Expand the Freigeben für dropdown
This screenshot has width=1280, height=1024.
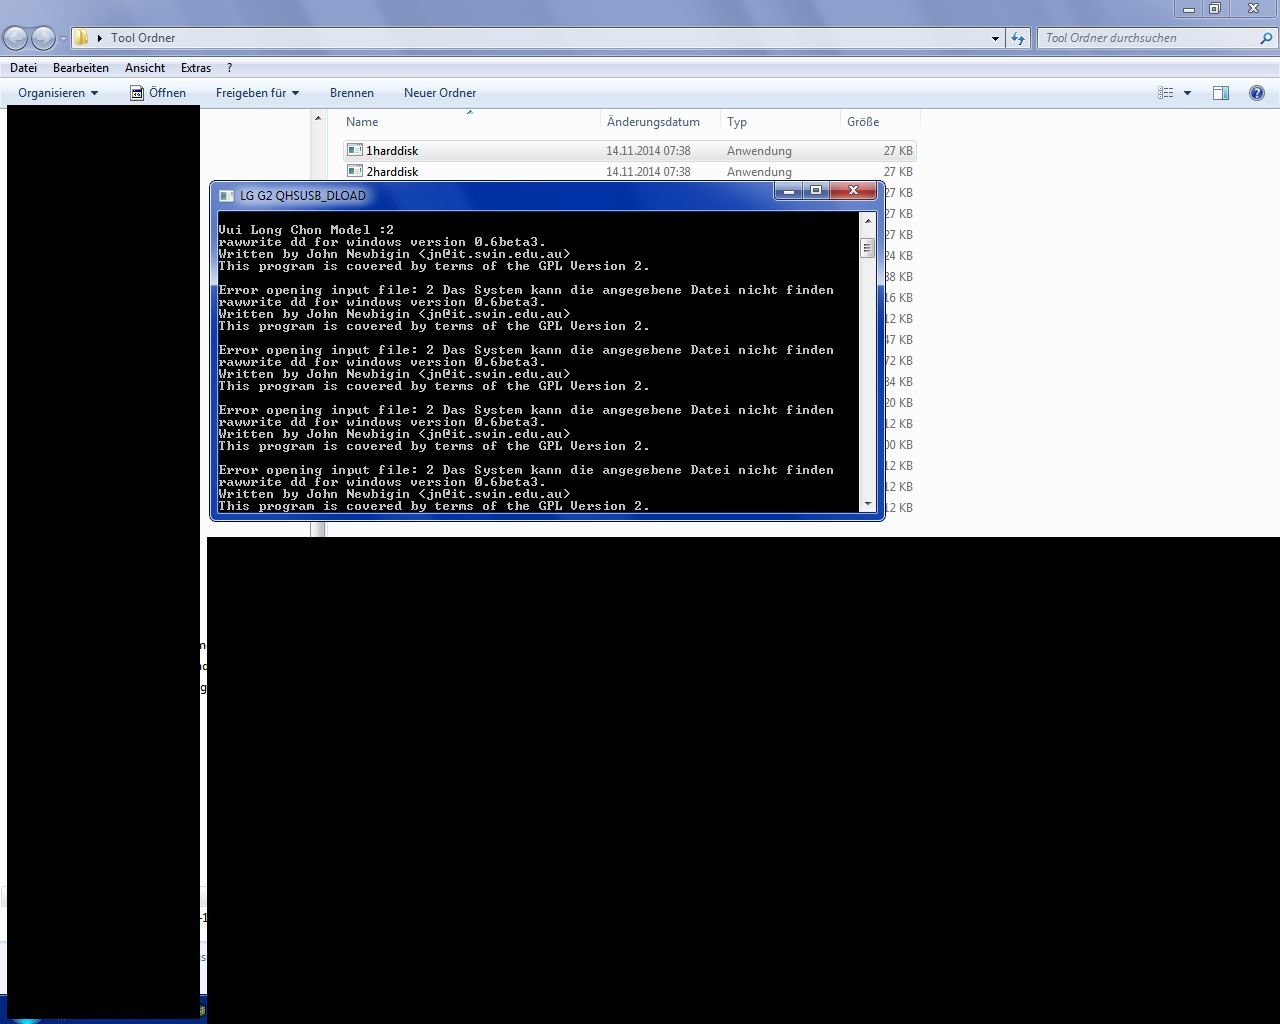click(x=257, y=93)
